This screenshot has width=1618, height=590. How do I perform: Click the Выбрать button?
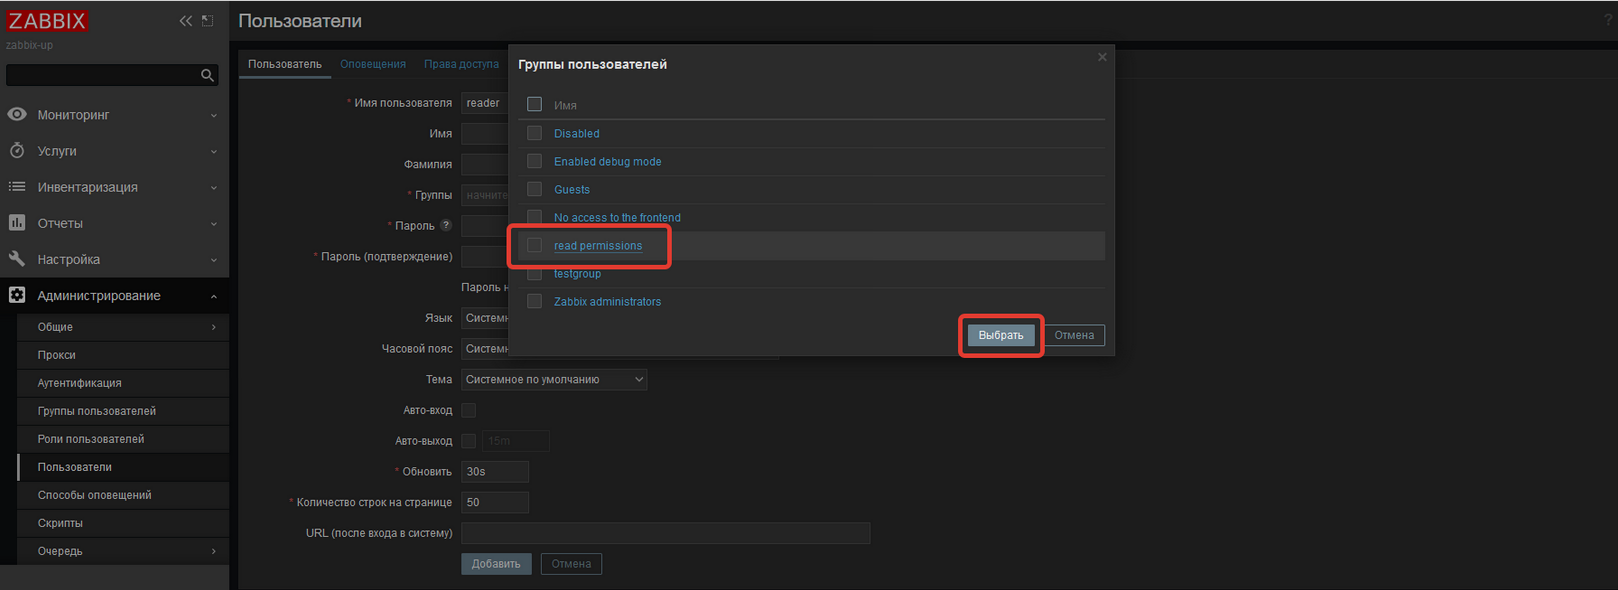point(1001,335)
